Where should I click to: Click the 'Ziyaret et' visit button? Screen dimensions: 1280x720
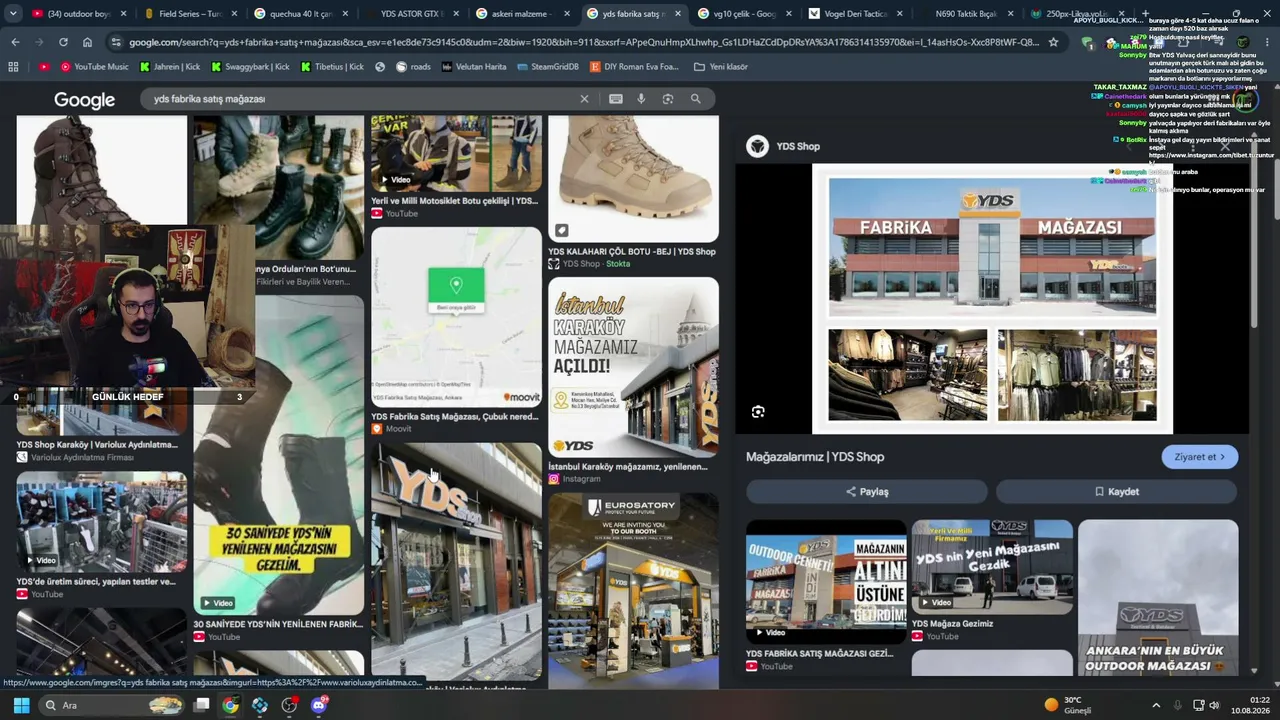point(1200,457)
